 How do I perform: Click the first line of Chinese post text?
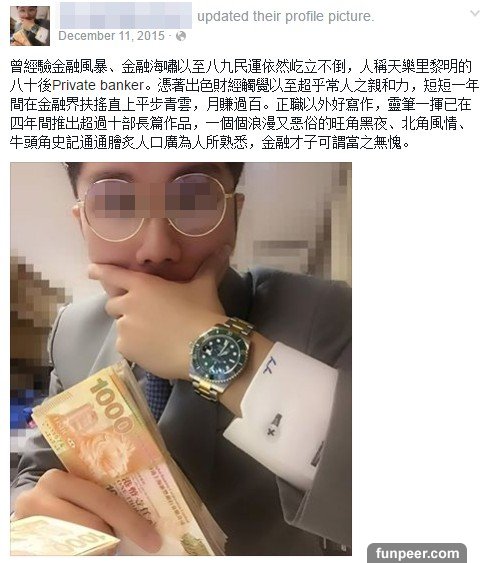click(x=241, y=67)
